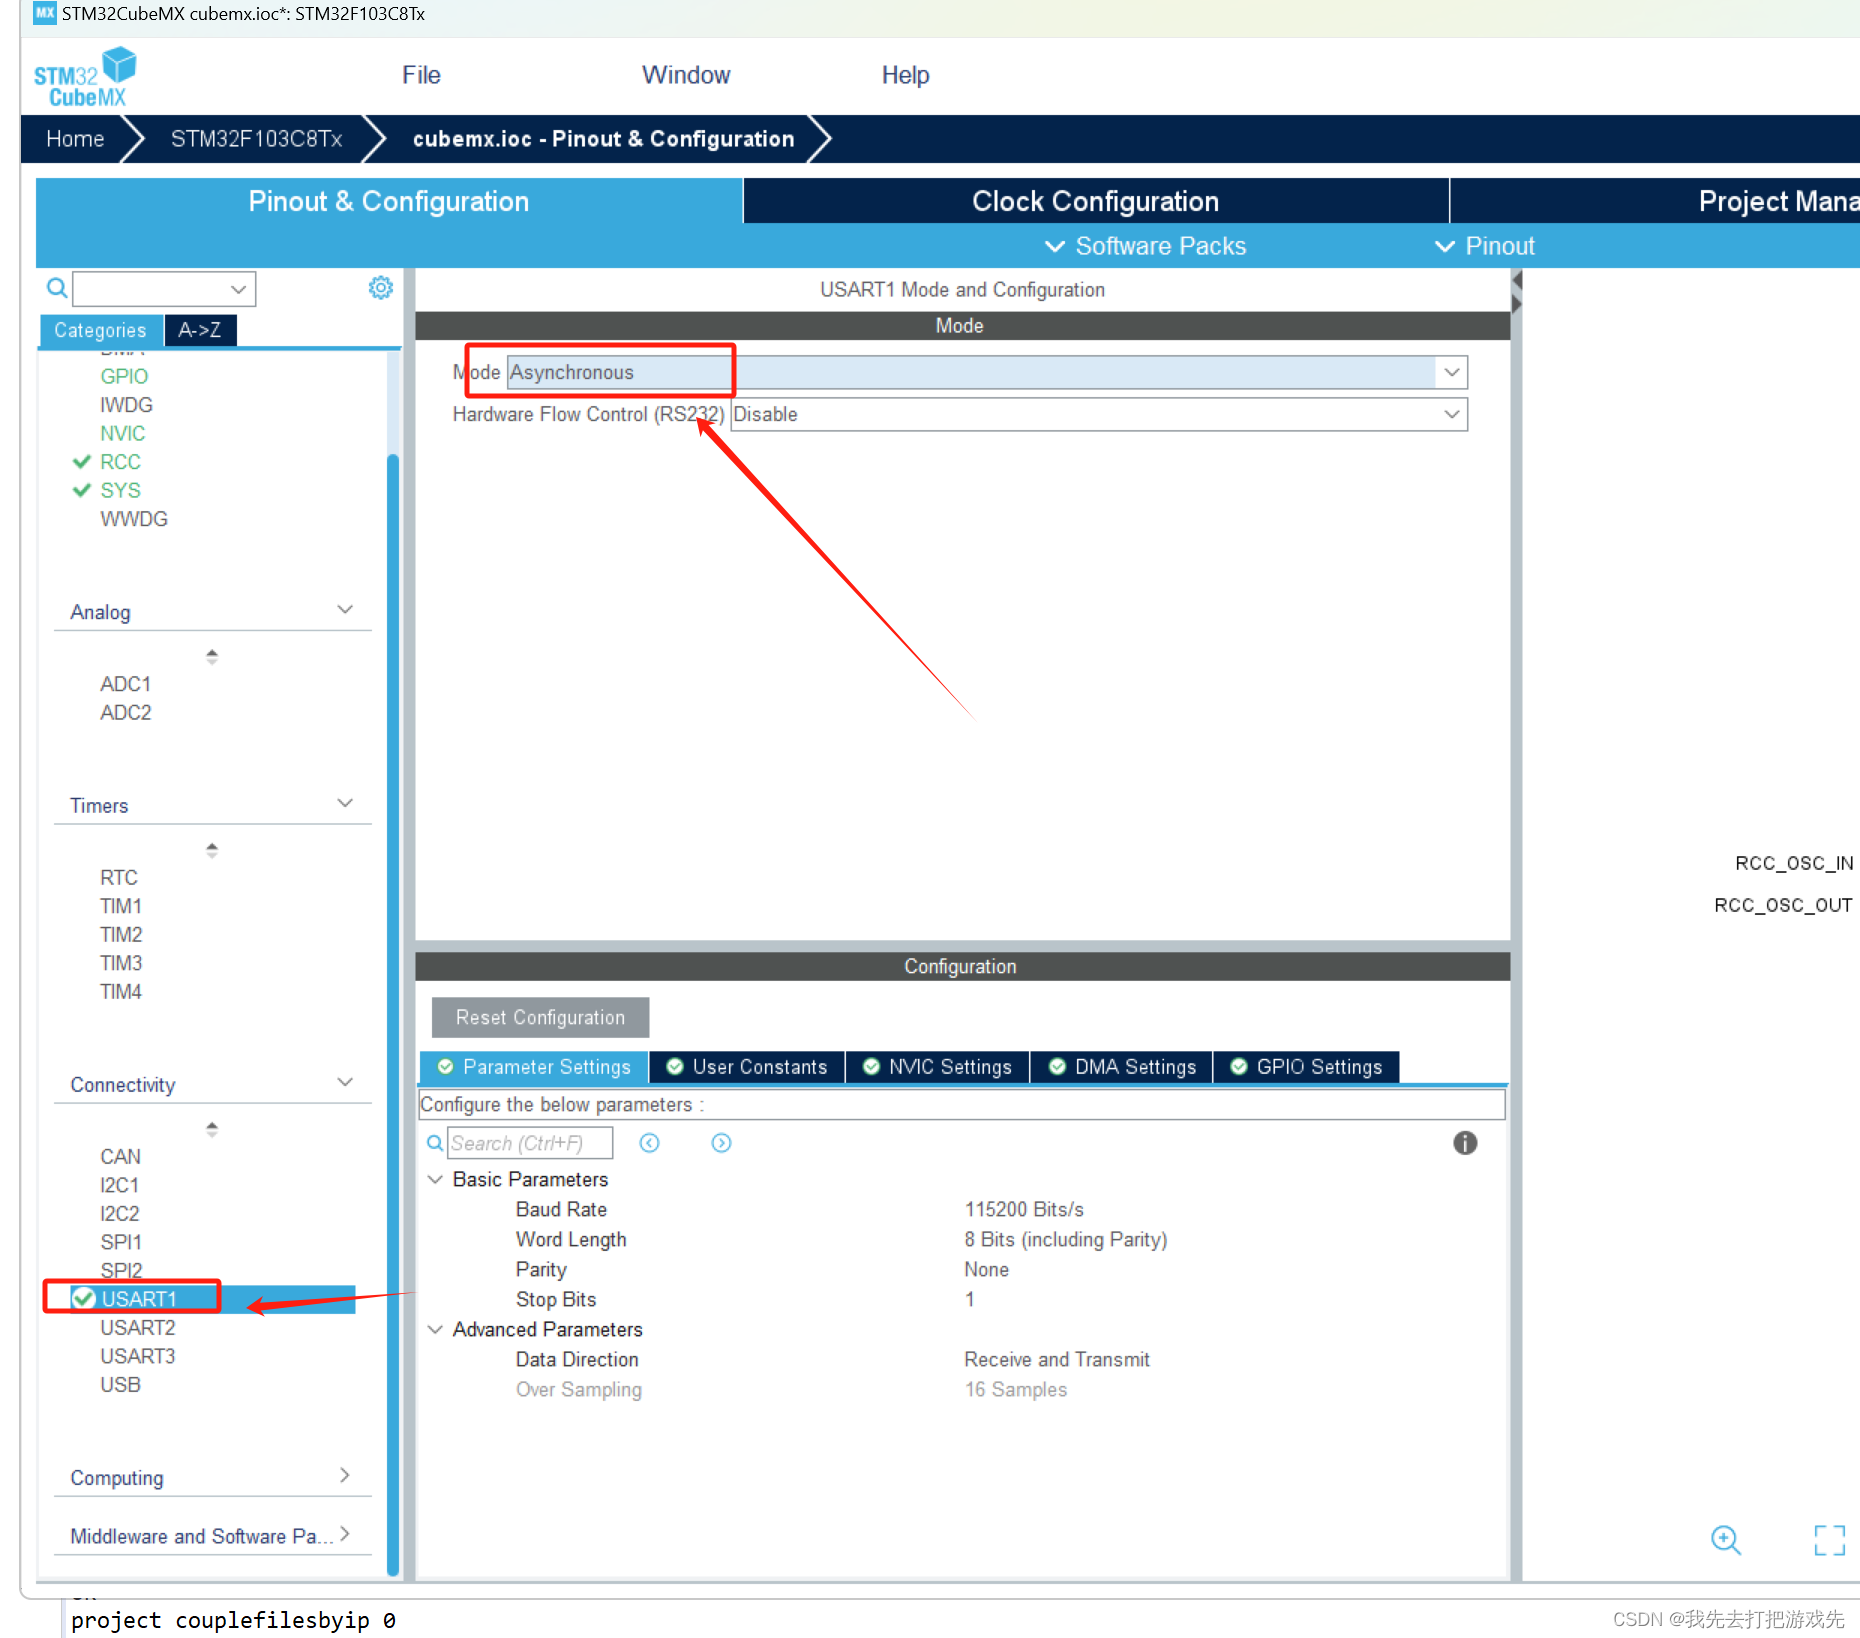
Task: Open the NVIC Settings tab
Action: pyautogui.click(x=938, y=1067)
